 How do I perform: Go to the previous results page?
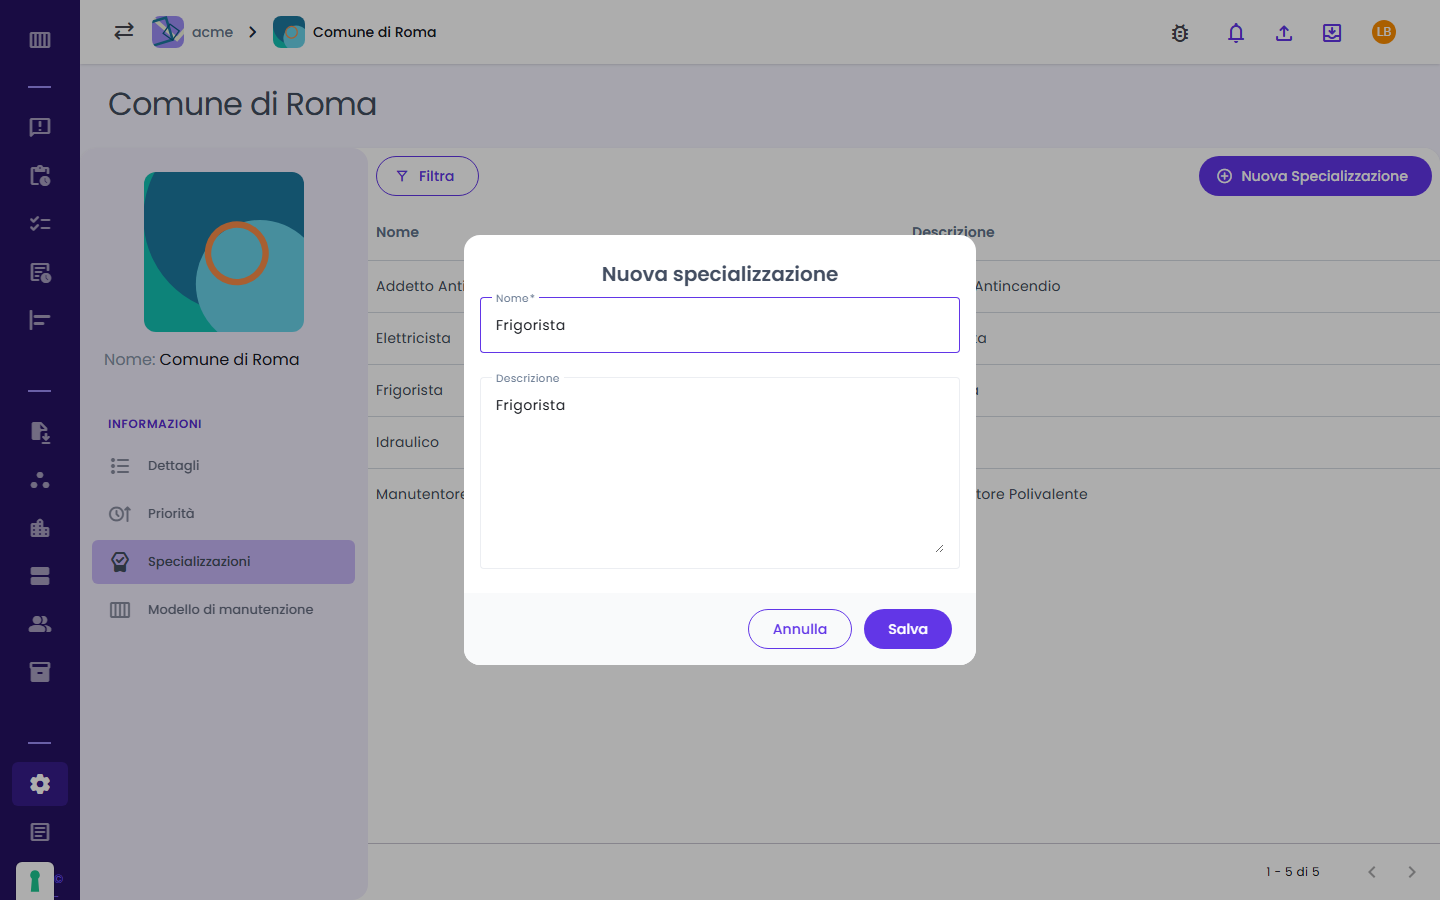[1372, 872]
